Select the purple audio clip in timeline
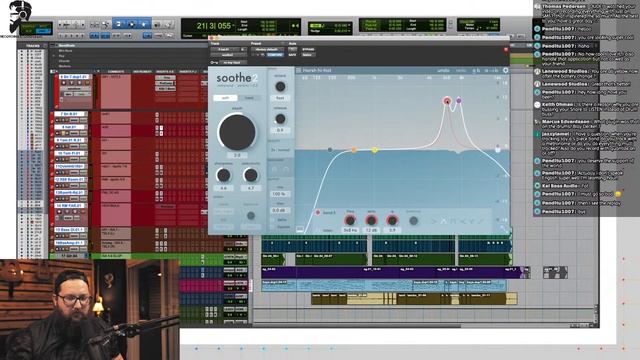Image resolution: width=640 pixels, height=360 pixels. pyautogui.click(x=392, y=272)
